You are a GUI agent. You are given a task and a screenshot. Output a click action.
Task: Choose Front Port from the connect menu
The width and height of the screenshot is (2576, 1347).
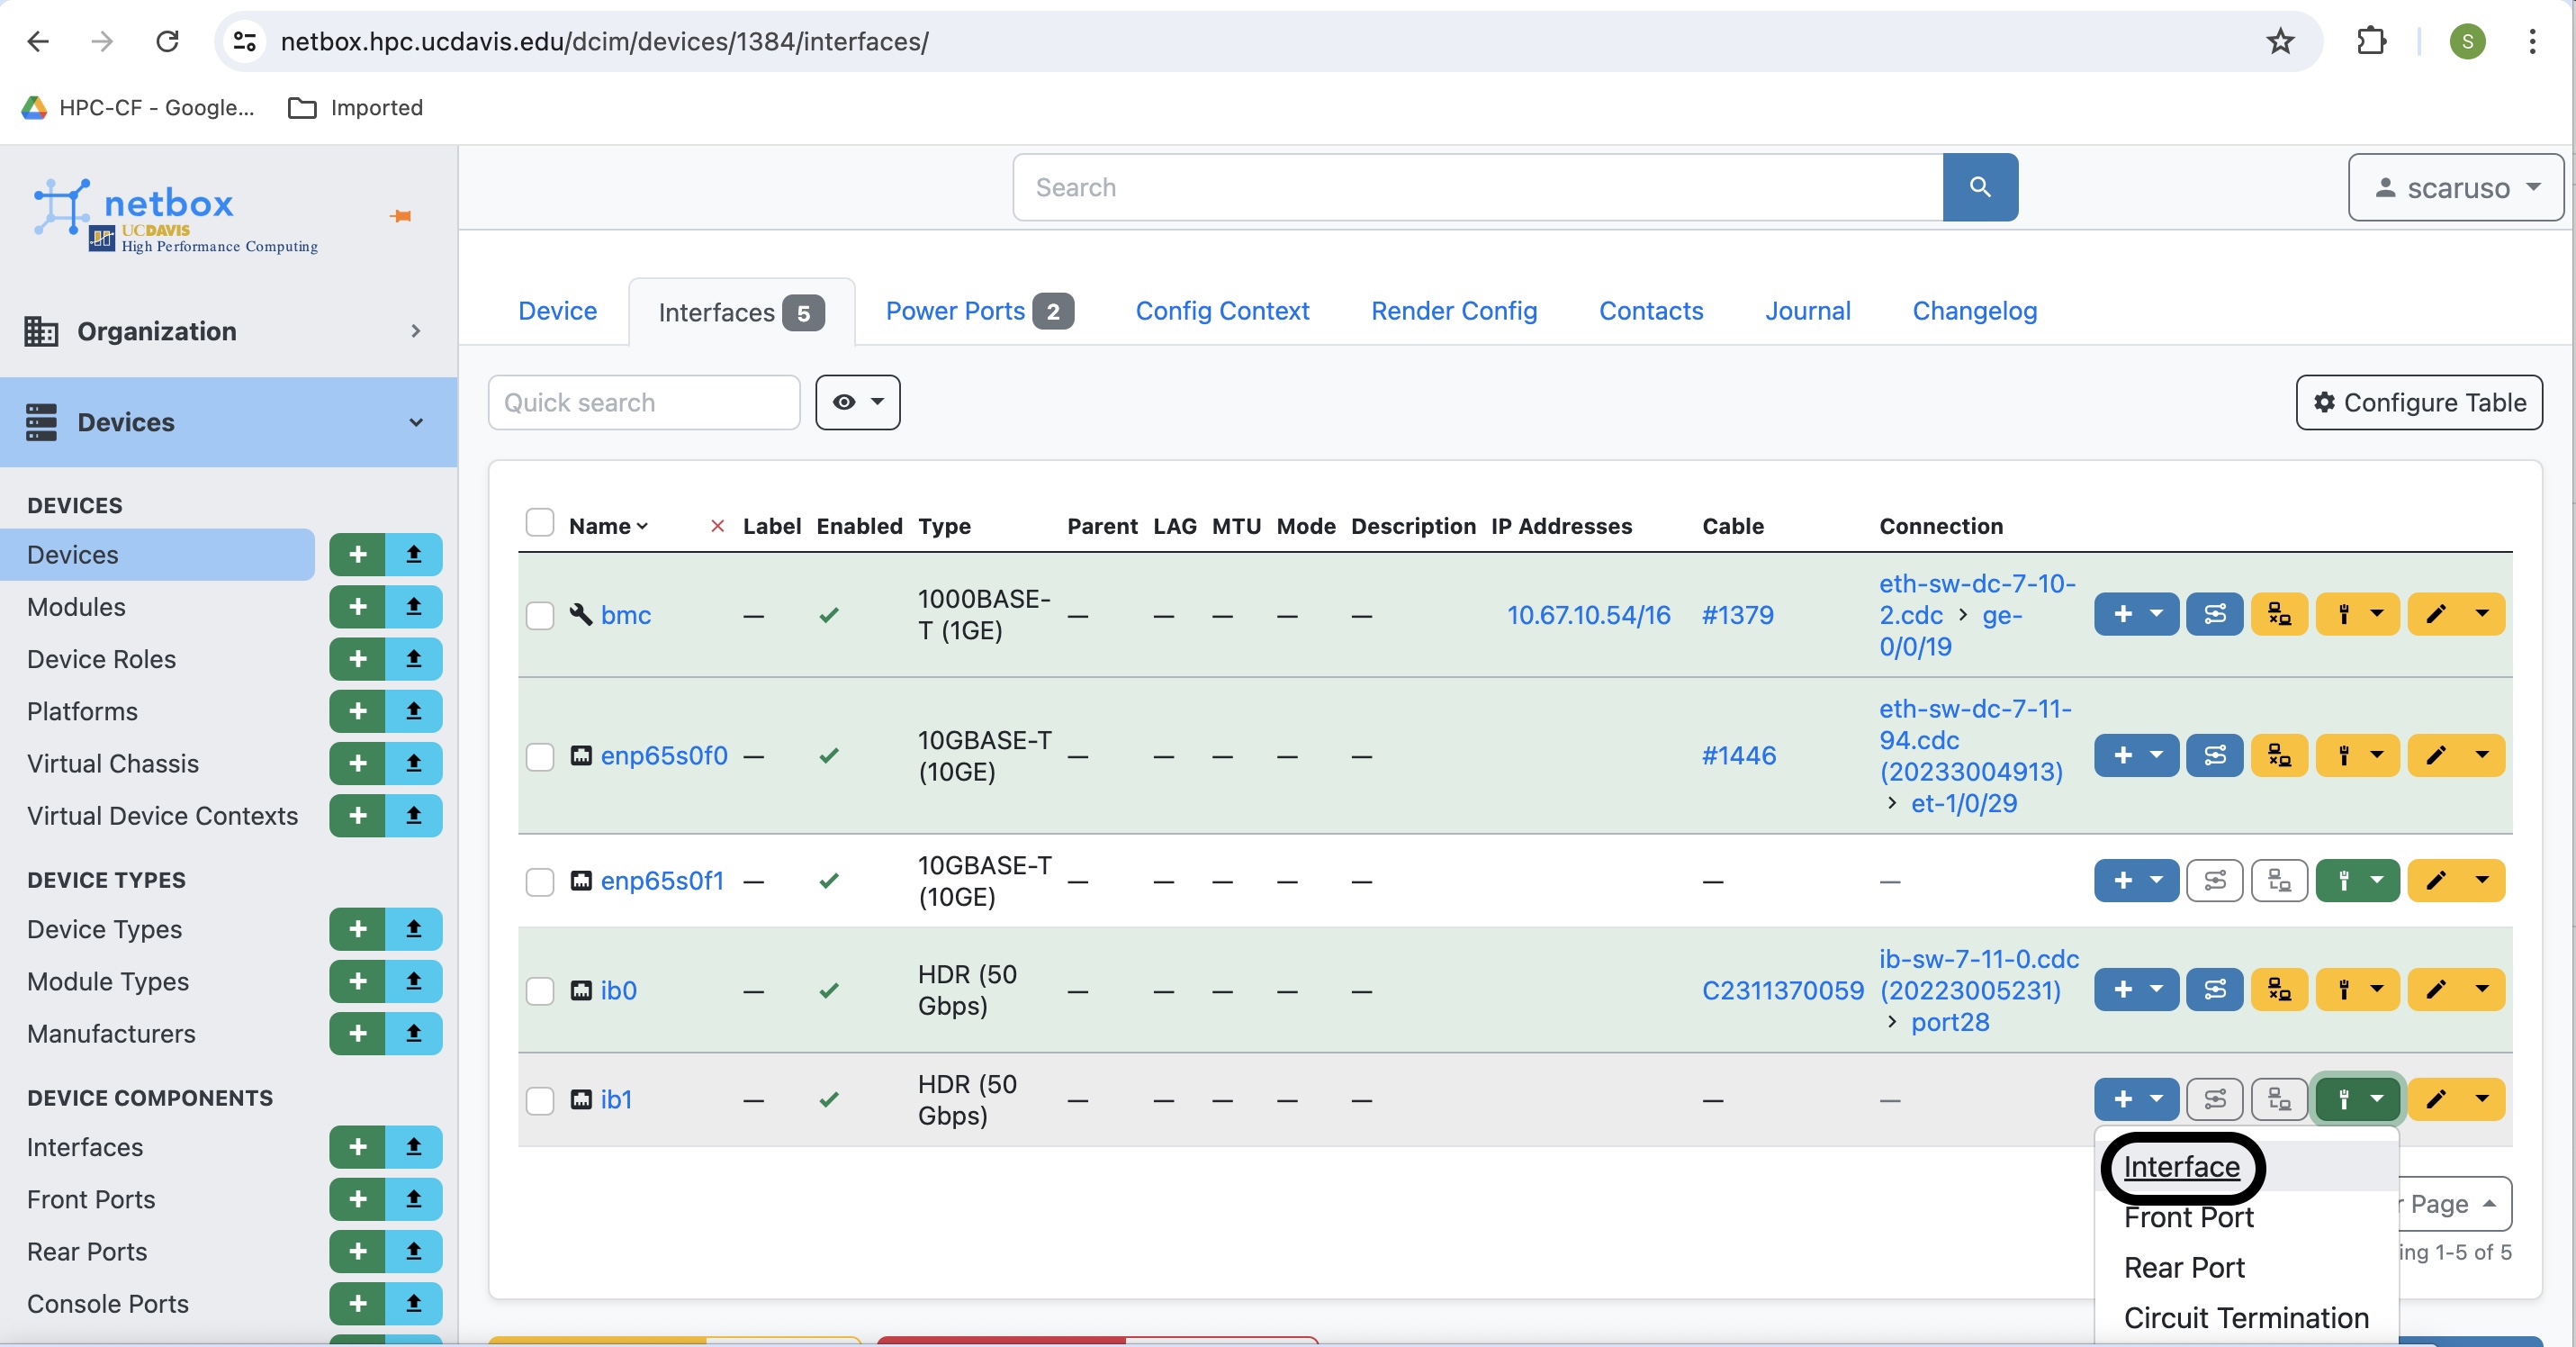click(2188, 1217)
